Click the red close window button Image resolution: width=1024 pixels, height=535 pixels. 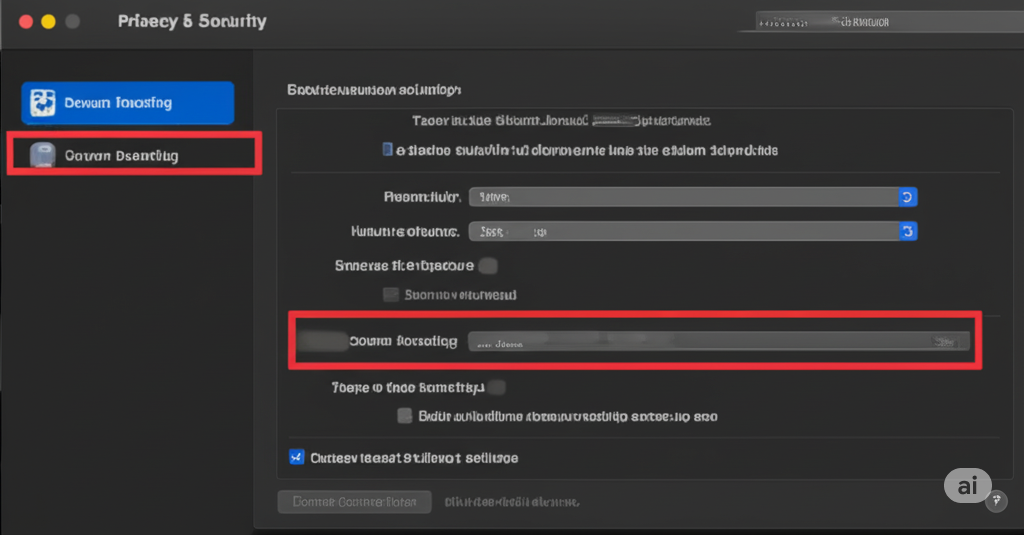[26, 22]
